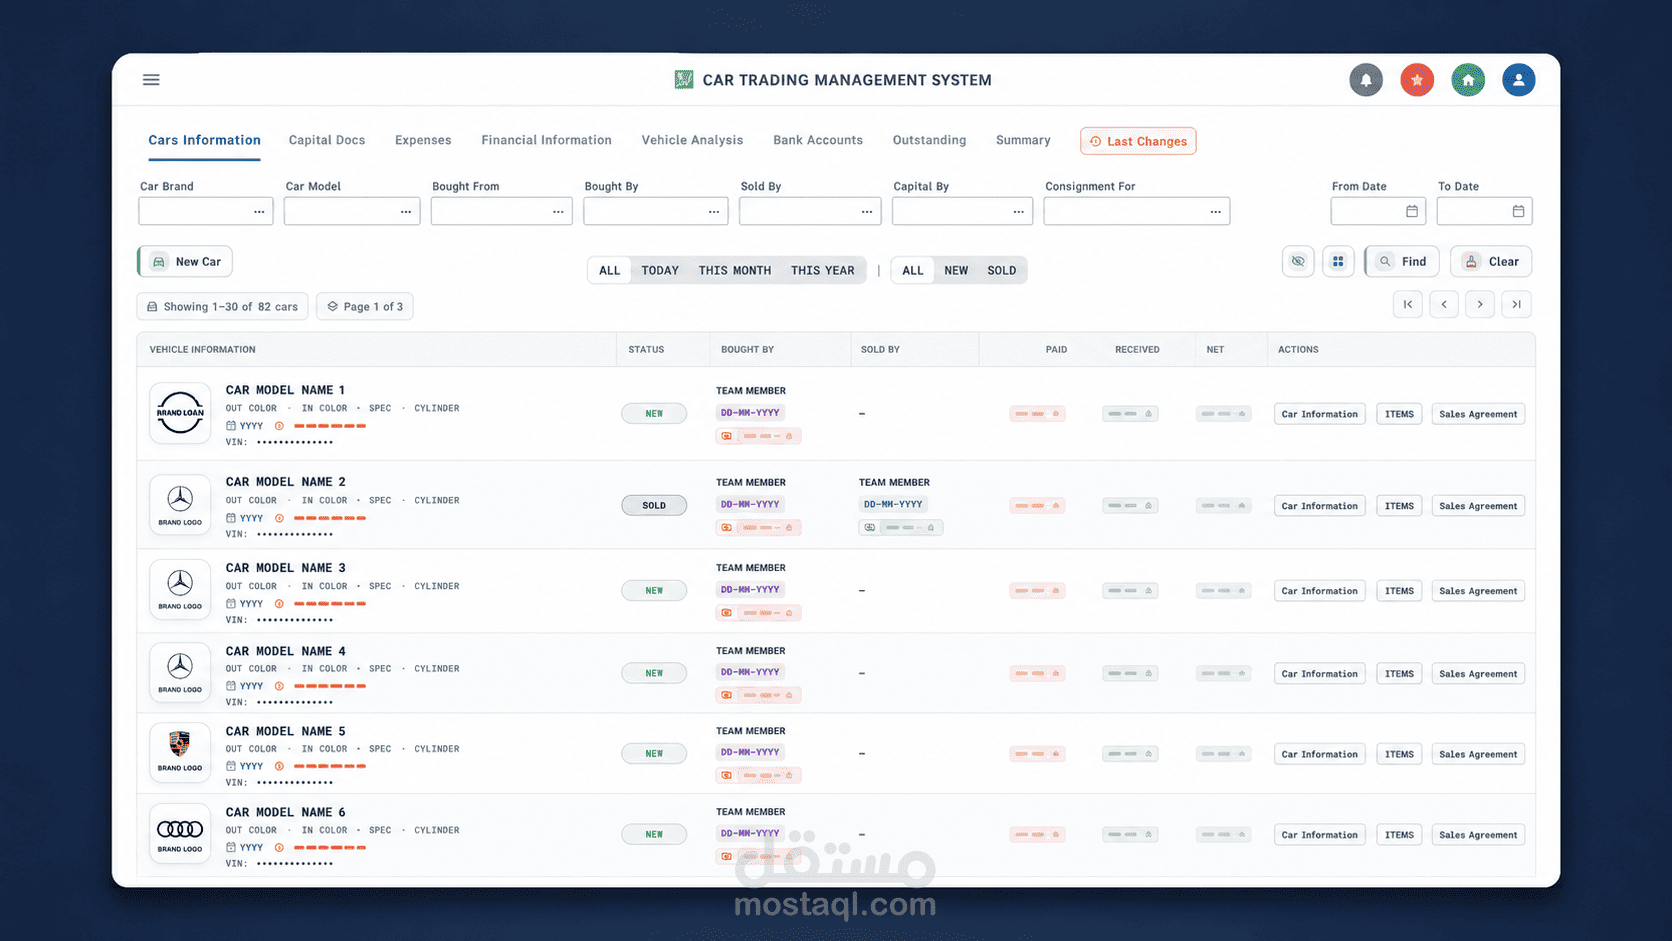The height and width of the screenshot is (941, 1672).
Task: Filter by THIS YEAR period
Action: [x=823, y=271]
